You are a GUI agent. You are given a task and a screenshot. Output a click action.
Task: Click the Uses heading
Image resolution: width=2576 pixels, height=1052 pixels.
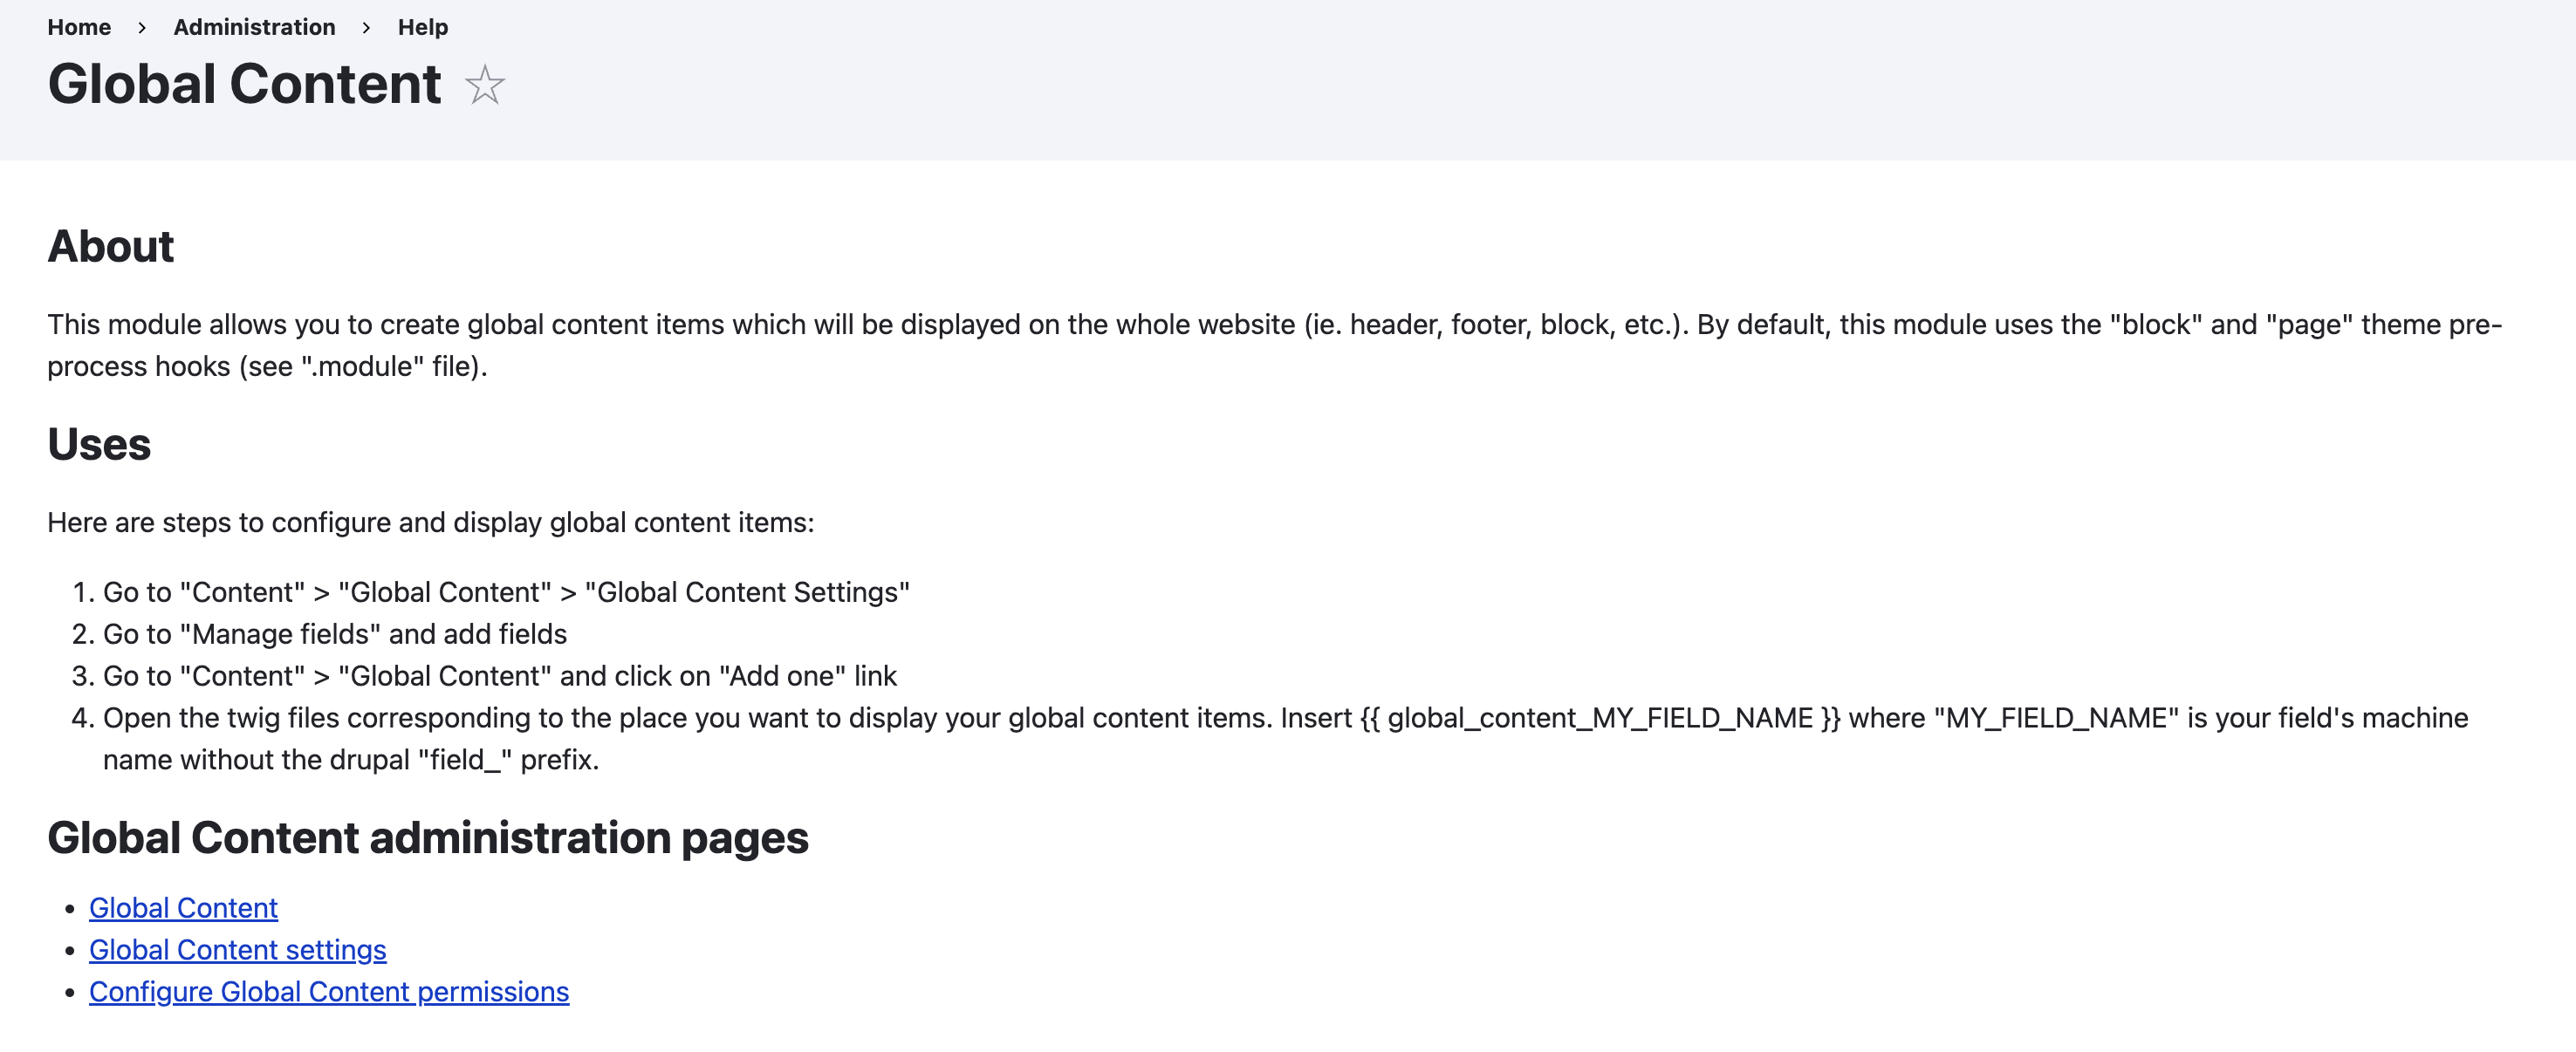tap(99, 444)
